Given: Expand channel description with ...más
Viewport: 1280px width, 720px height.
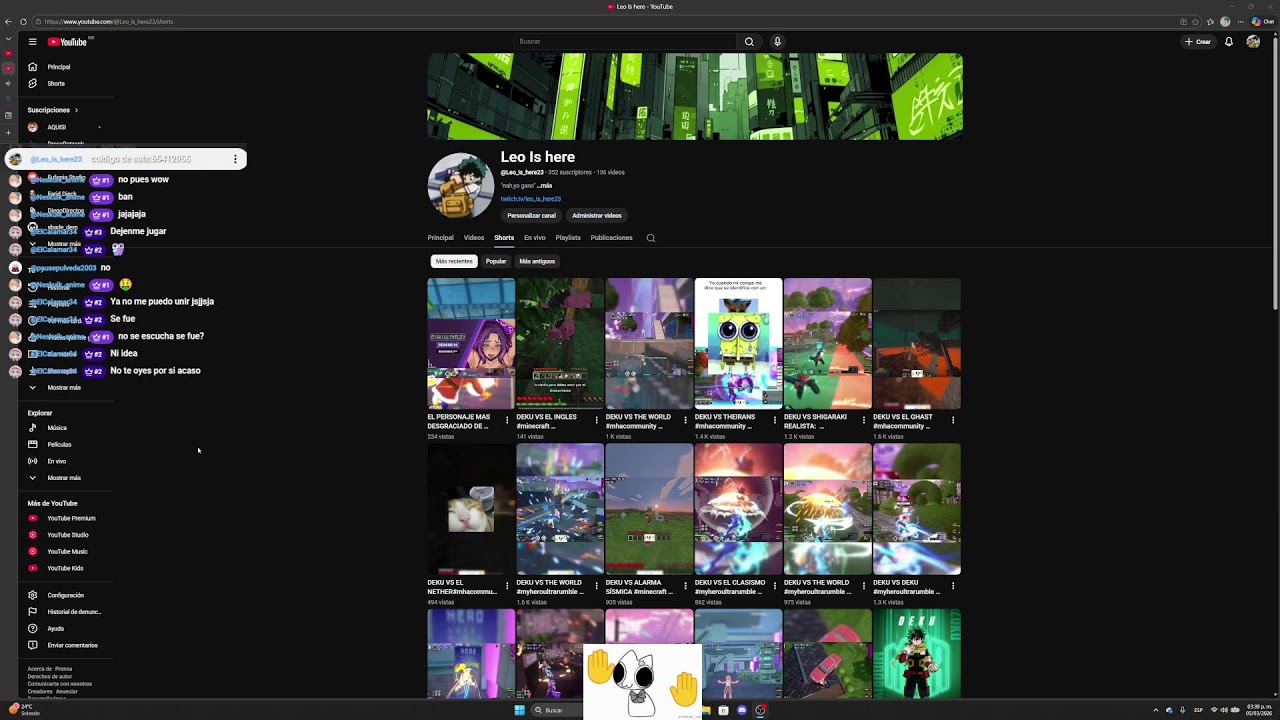Looking at the screenshot, I should 545,186.
